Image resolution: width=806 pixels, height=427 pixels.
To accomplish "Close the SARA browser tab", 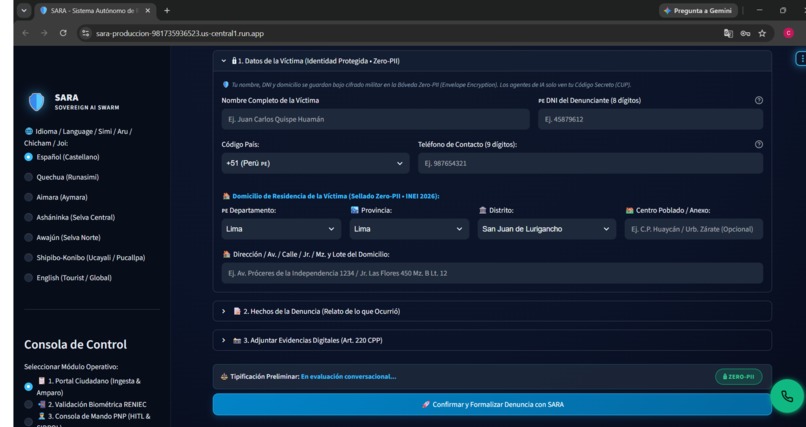I will click(x=148, y=11).
